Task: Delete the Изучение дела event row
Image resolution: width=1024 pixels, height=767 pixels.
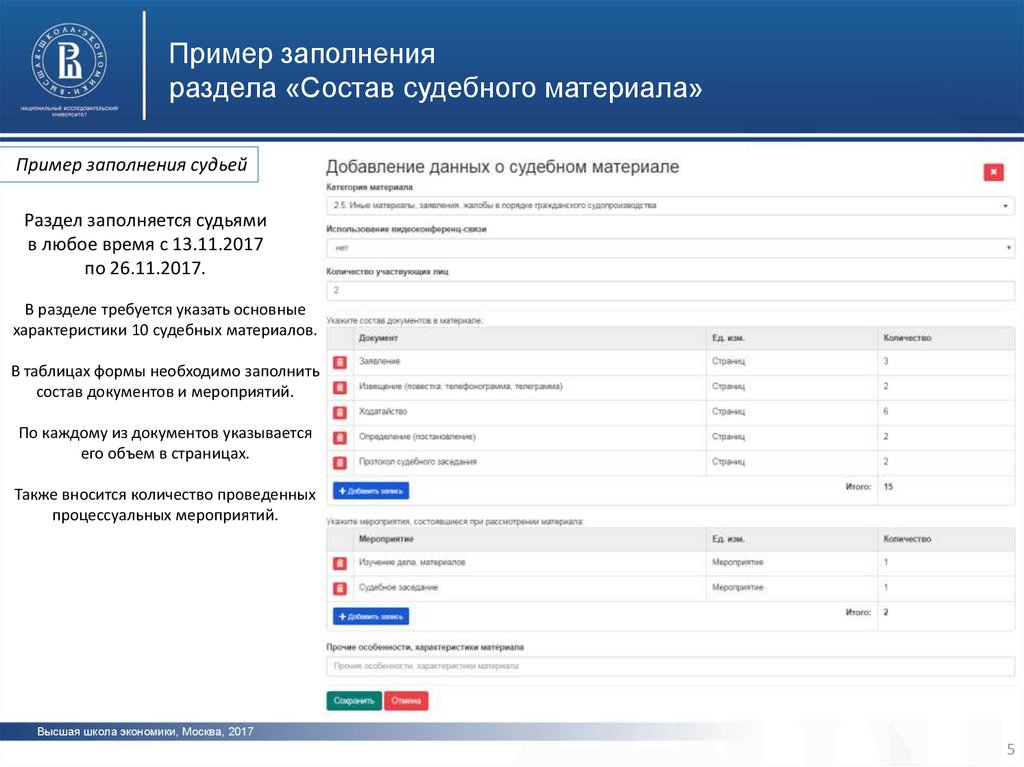Action: click(x=339, y=563)
